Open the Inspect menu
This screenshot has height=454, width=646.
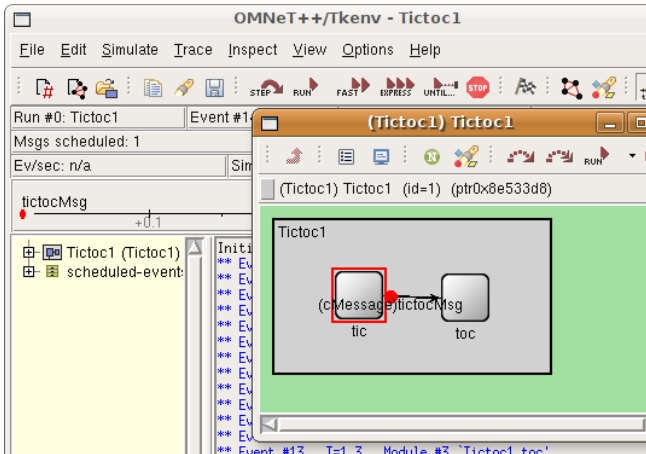pyautogui.click(x=253, y=50)
